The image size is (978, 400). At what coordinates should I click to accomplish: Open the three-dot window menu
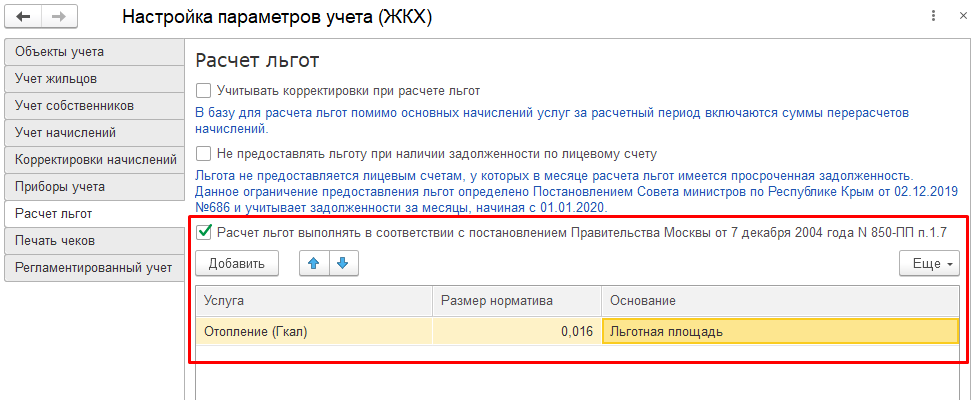[934, 16]
